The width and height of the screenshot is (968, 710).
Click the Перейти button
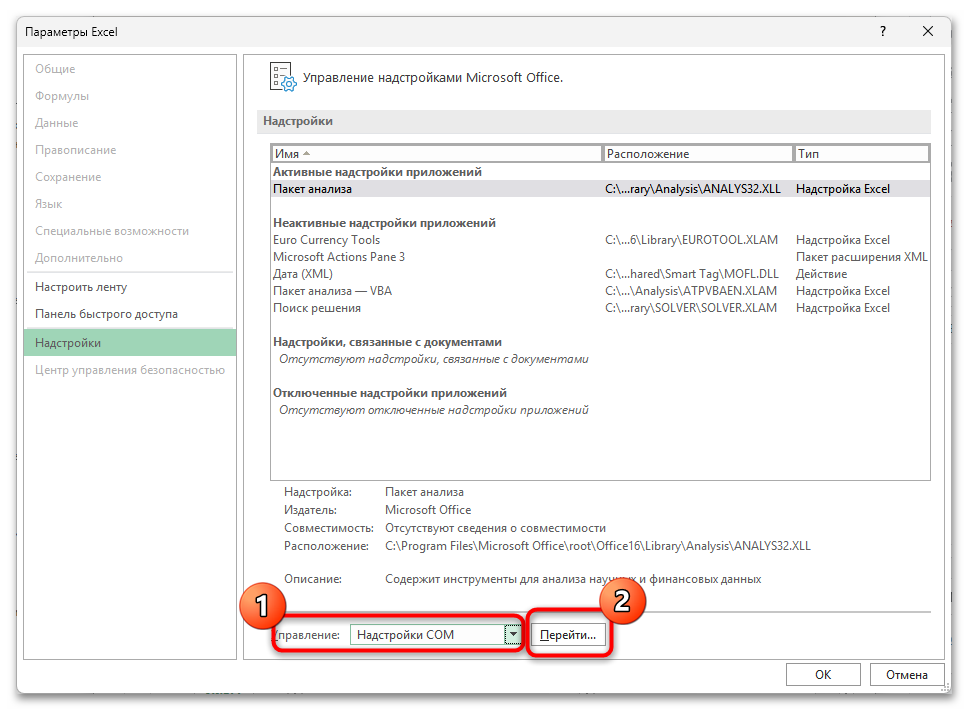pos(568,635)
